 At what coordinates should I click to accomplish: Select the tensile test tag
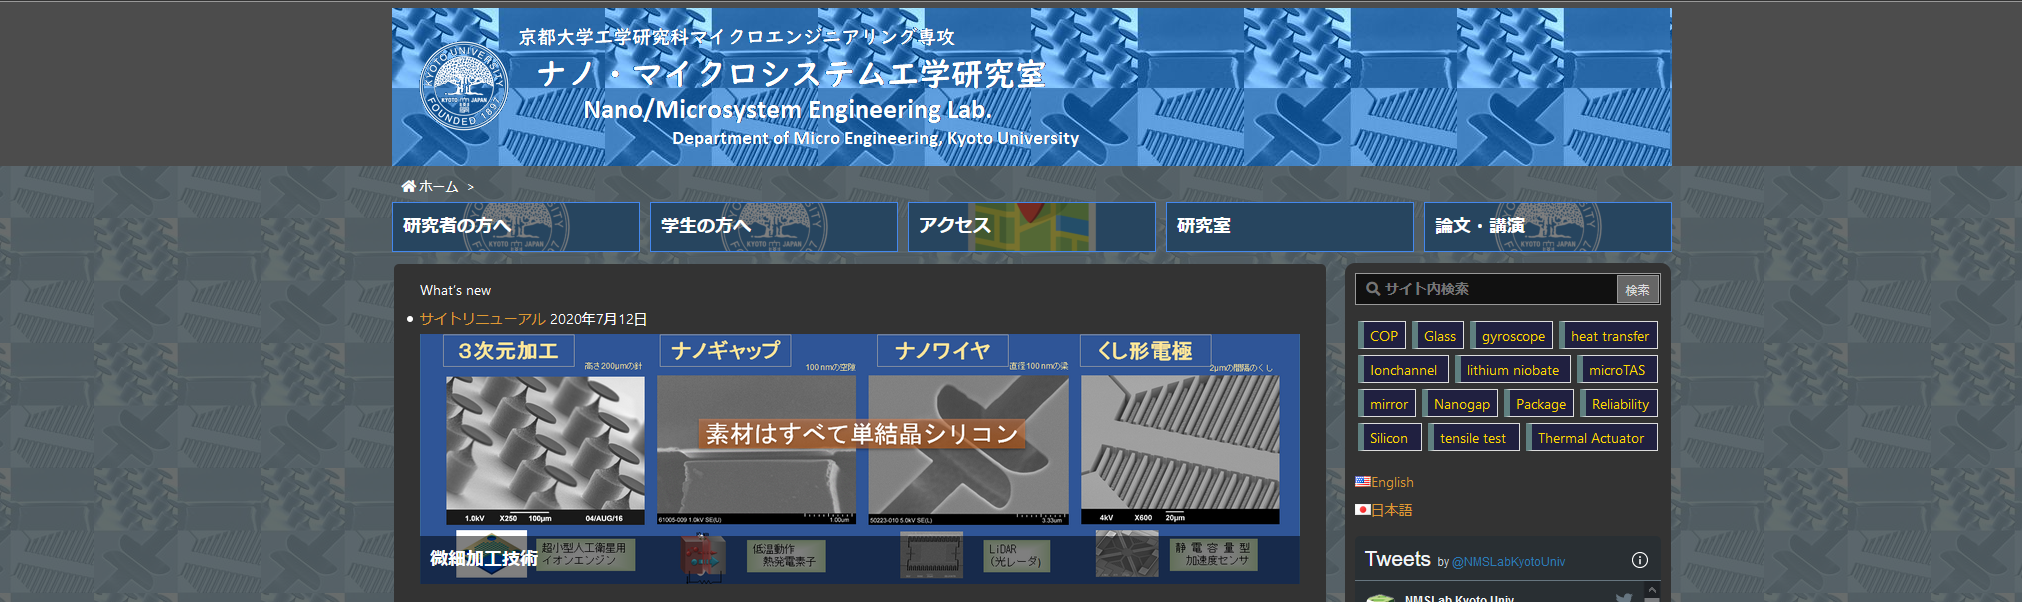point(1472,438)
